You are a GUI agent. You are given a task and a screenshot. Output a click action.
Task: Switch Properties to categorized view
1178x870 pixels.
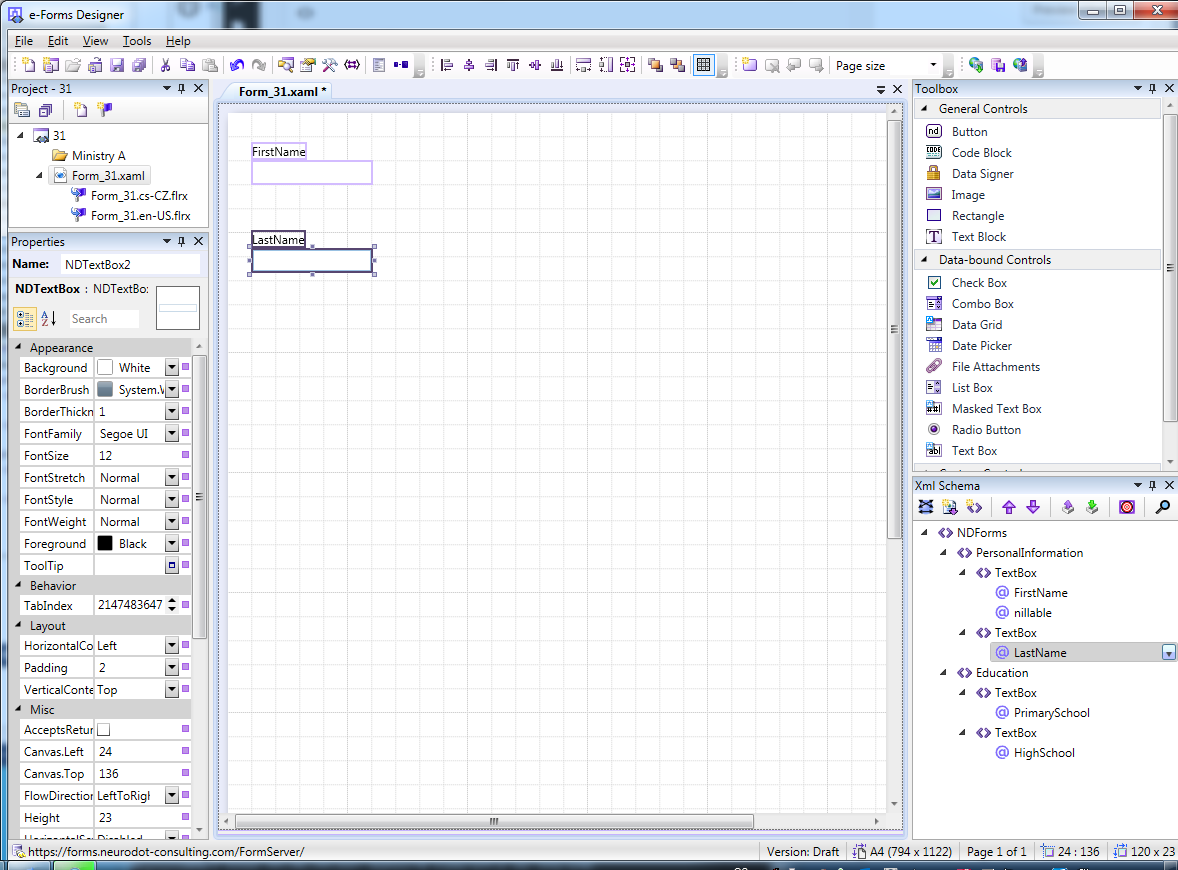[x=25, y=319]
